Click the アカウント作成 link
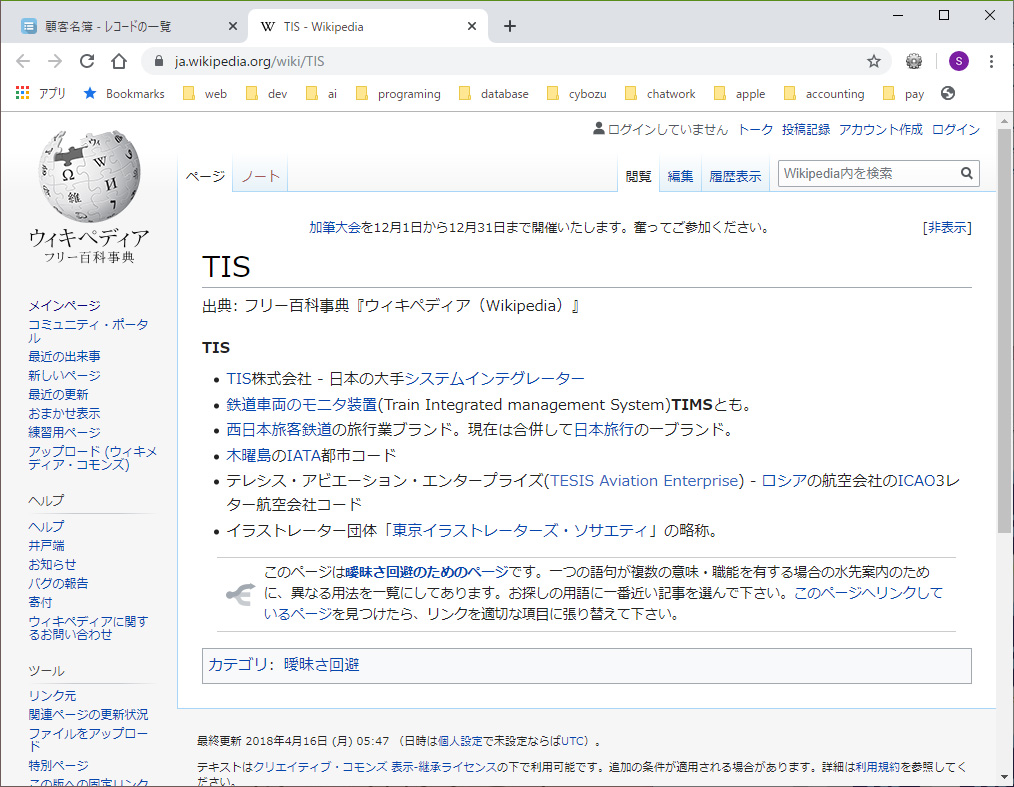This screenshot has width=1014, height=787. (x=881, y=129)
